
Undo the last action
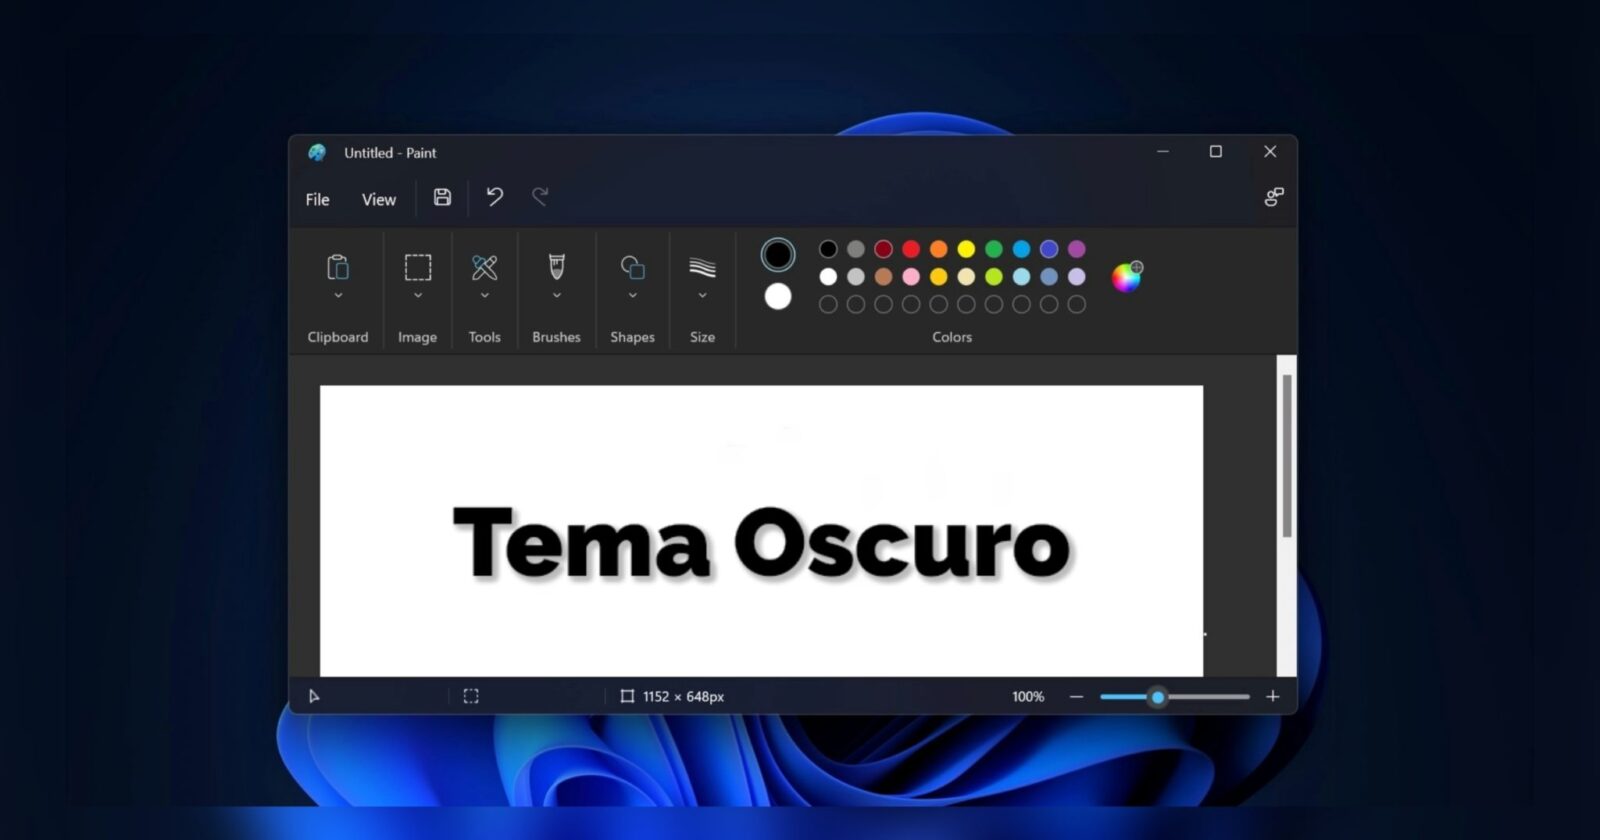(494, 197)
